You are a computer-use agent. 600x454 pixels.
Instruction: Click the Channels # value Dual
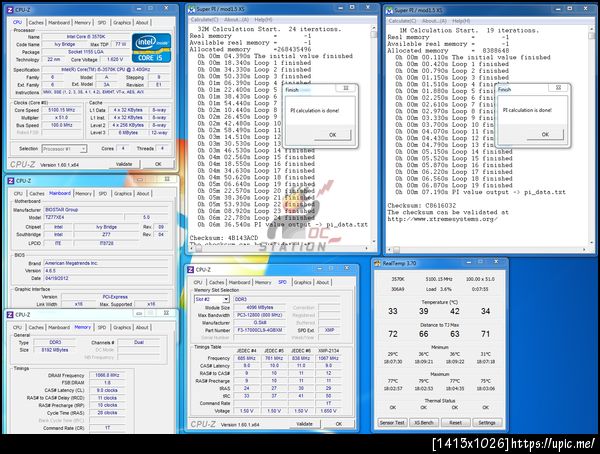tap(139, 342)
